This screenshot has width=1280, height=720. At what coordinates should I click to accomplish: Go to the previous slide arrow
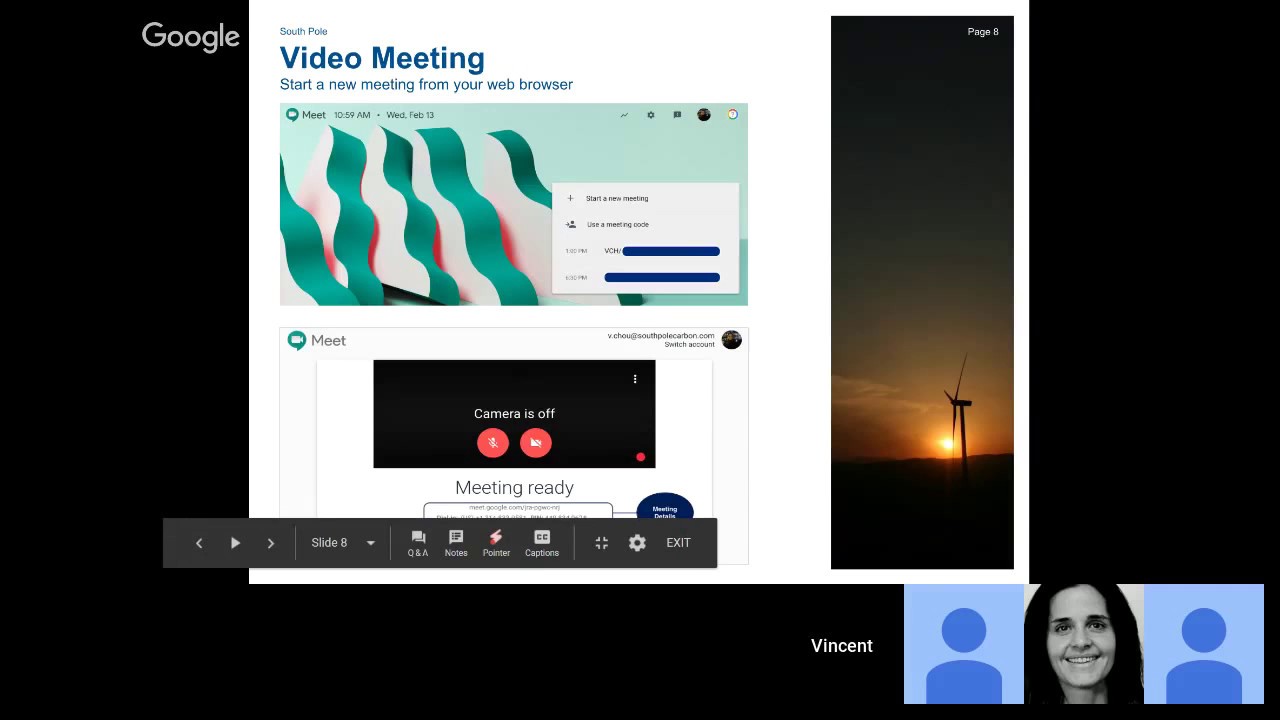[x=199, y=543]
